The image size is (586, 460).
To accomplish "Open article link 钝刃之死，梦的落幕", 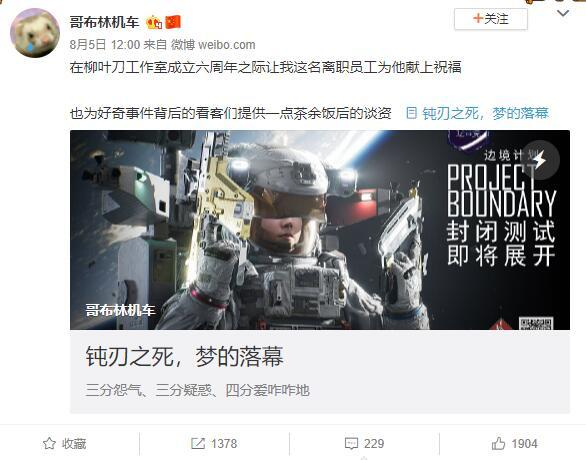I will [485, 113].
